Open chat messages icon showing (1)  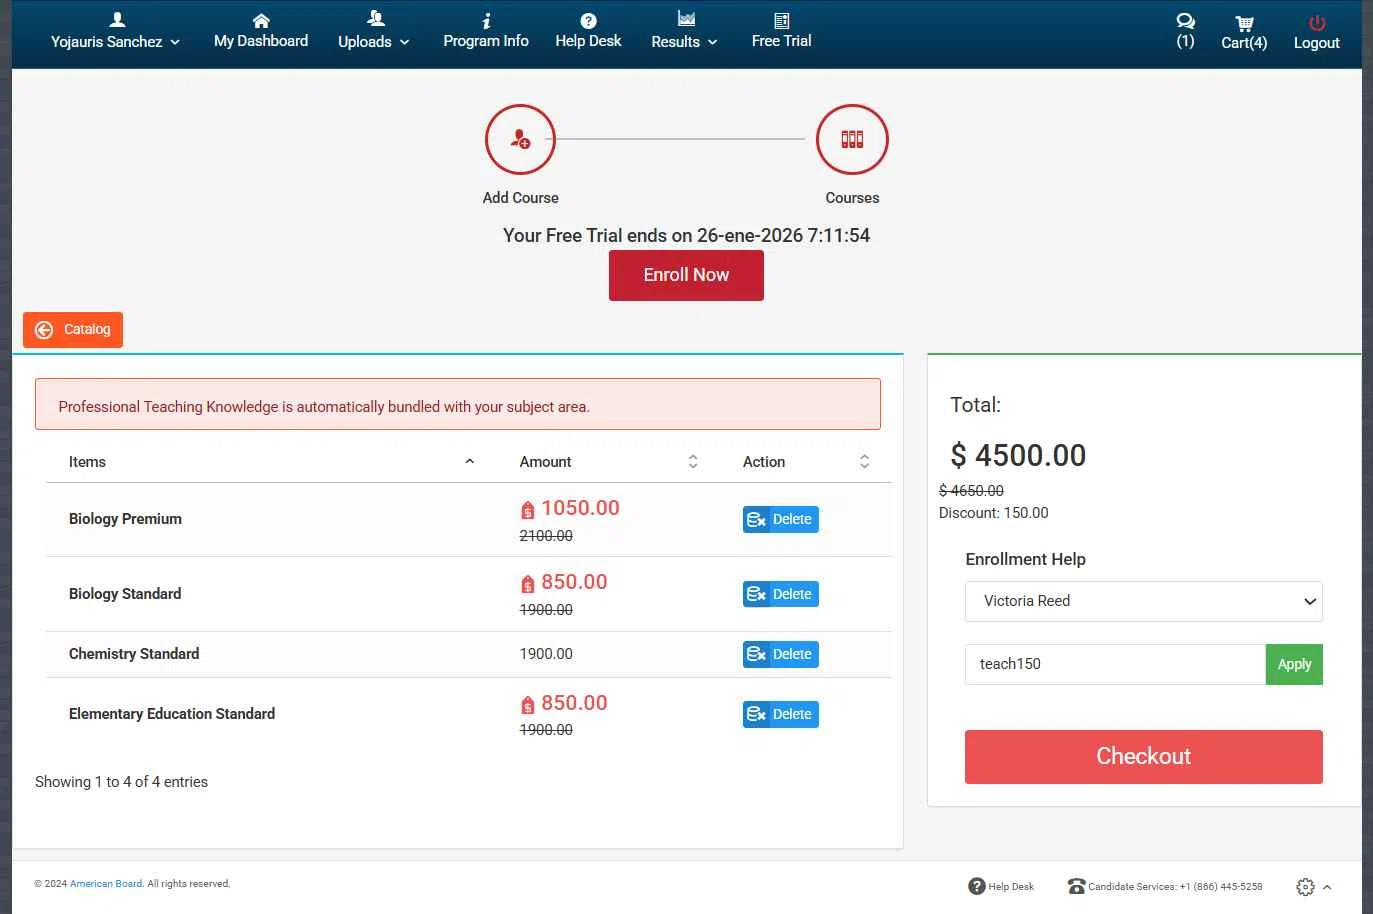(x=1185, y=31)
